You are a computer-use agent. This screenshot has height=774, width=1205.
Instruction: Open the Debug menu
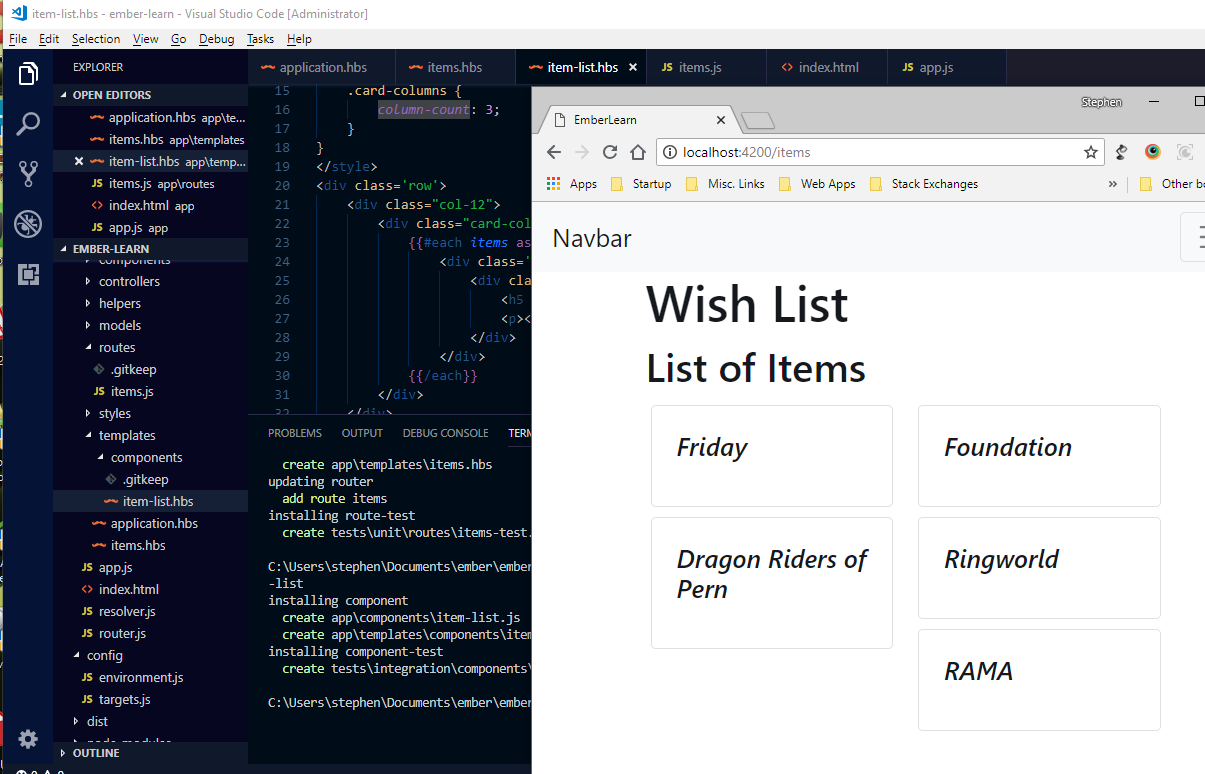coord(216,39)
